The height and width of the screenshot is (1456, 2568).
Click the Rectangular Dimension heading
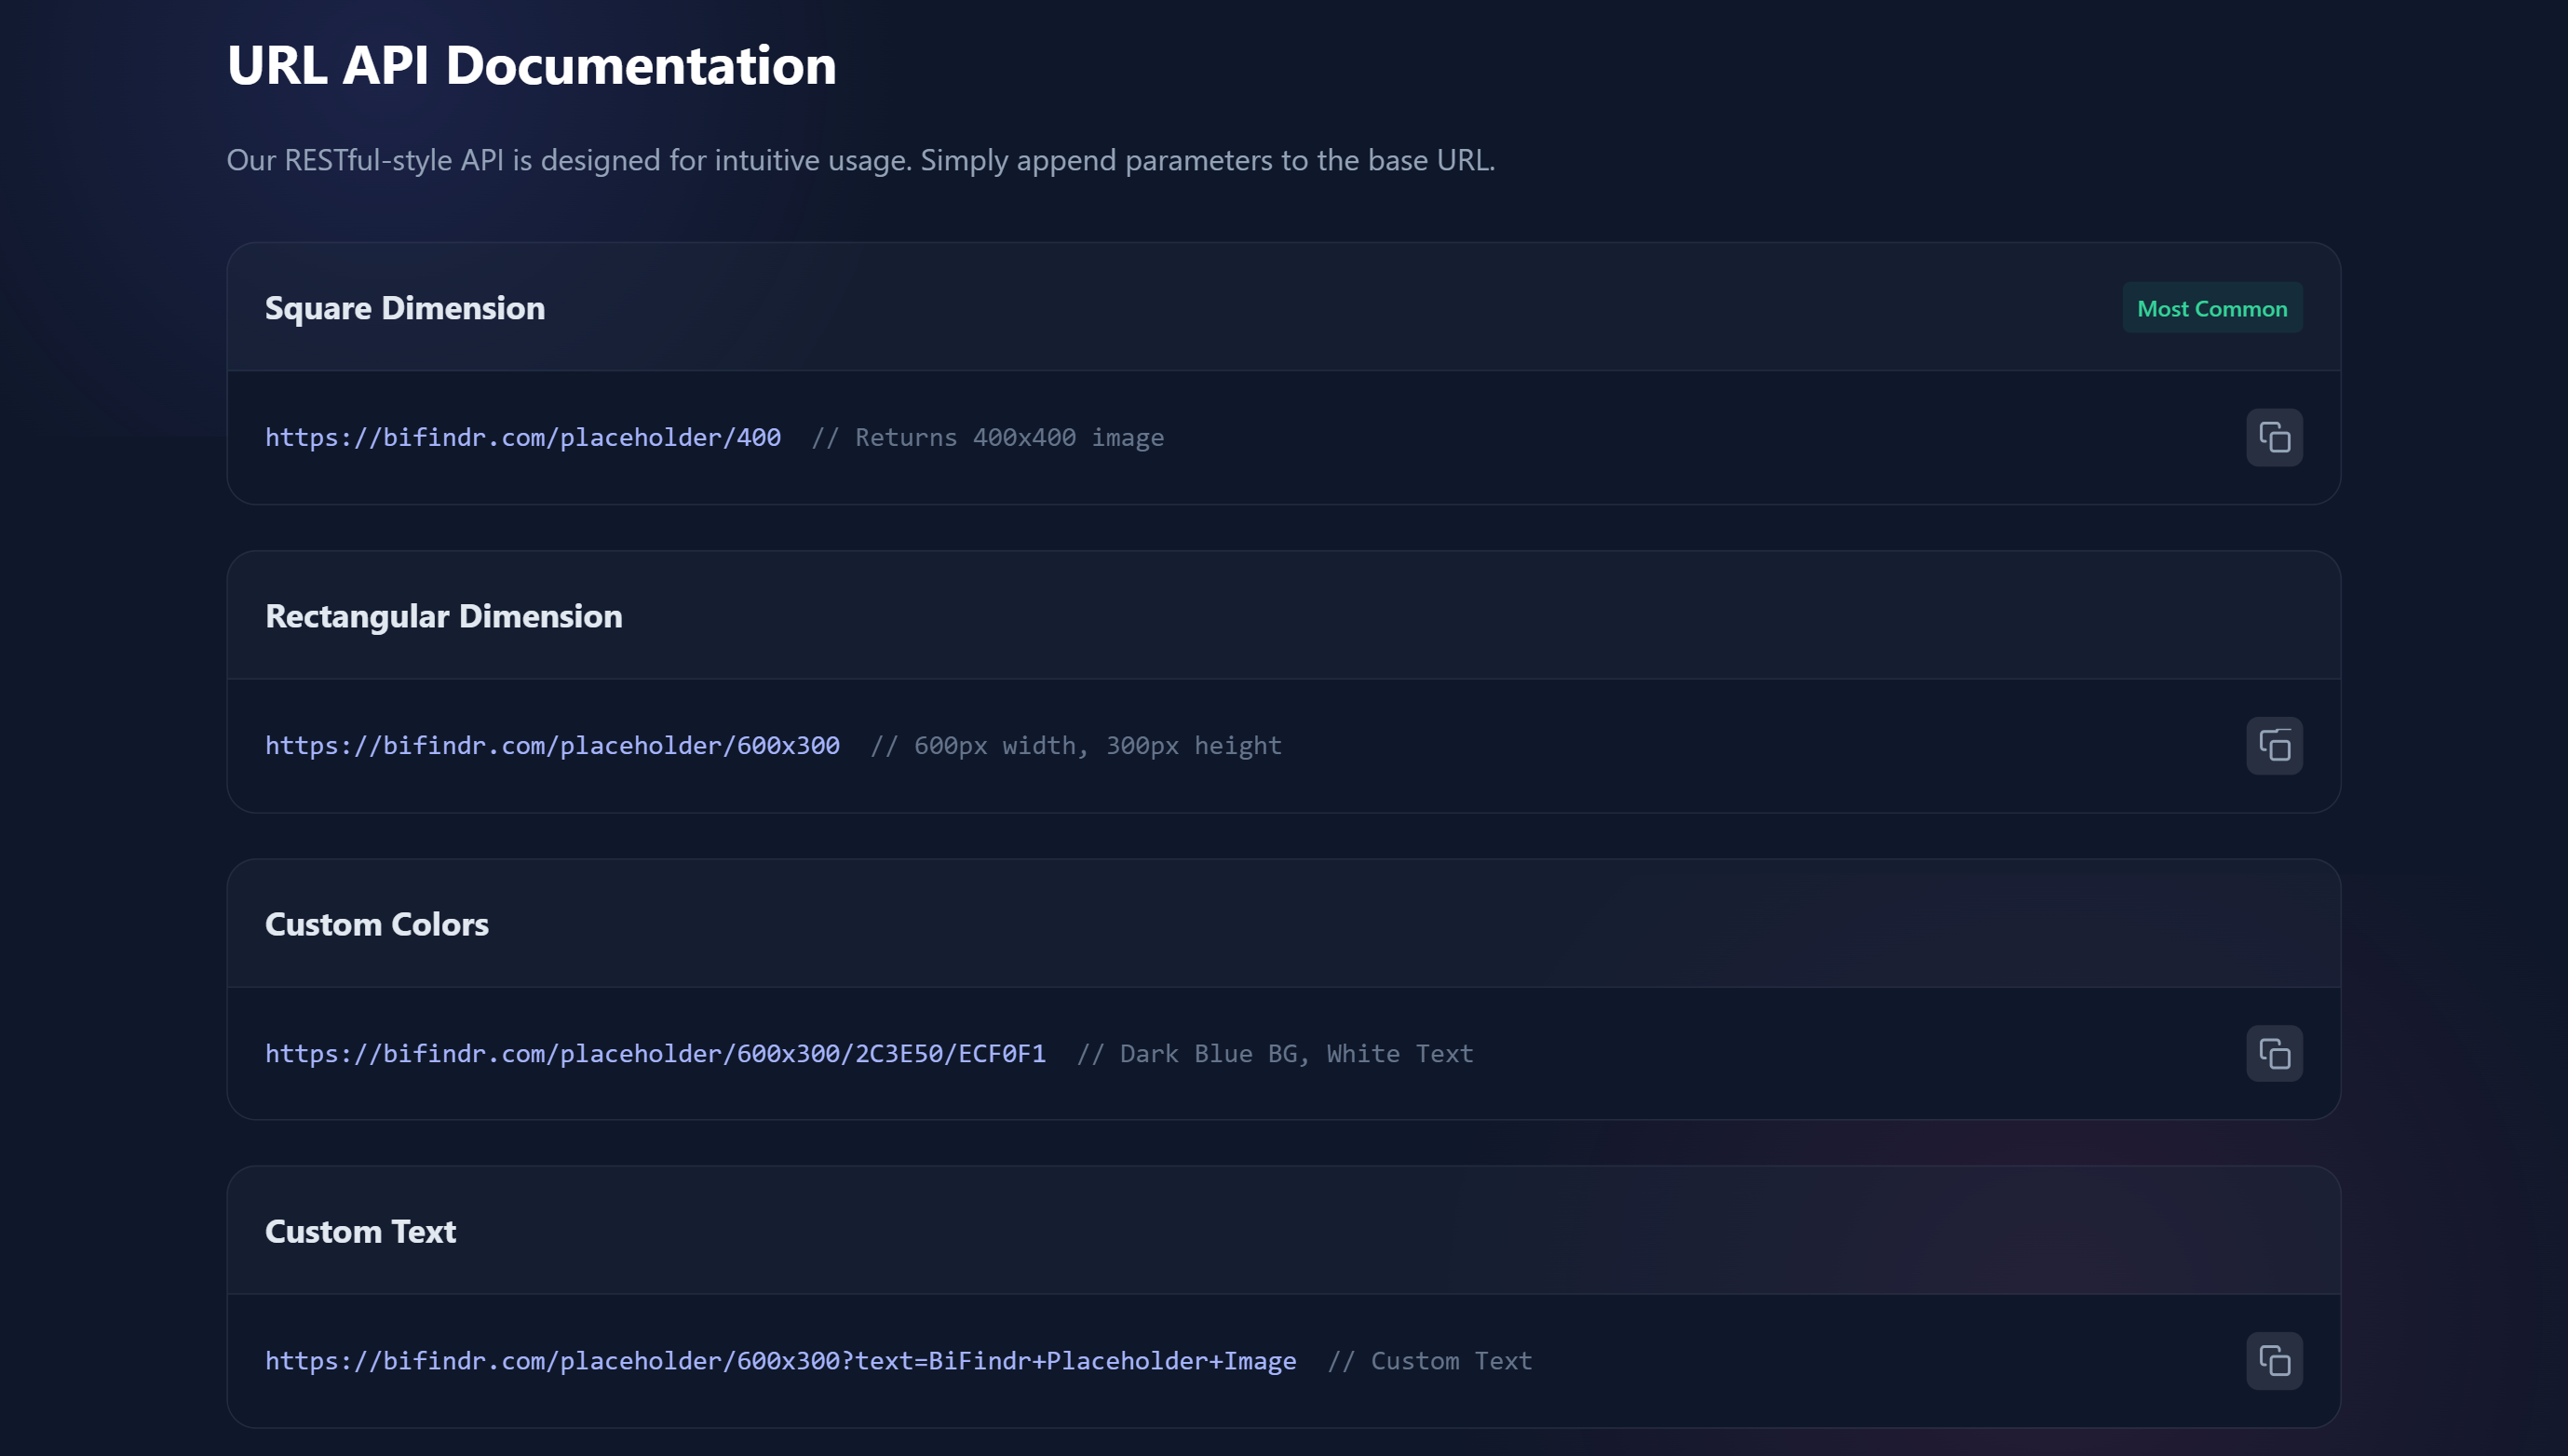[x=444, y=616]
